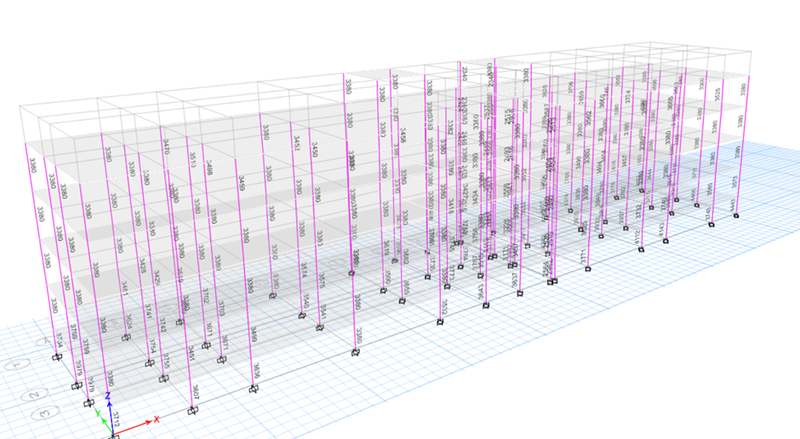Select column value 3470
Viewport: 800px width, 439px height.
click(x=166, y=147)
